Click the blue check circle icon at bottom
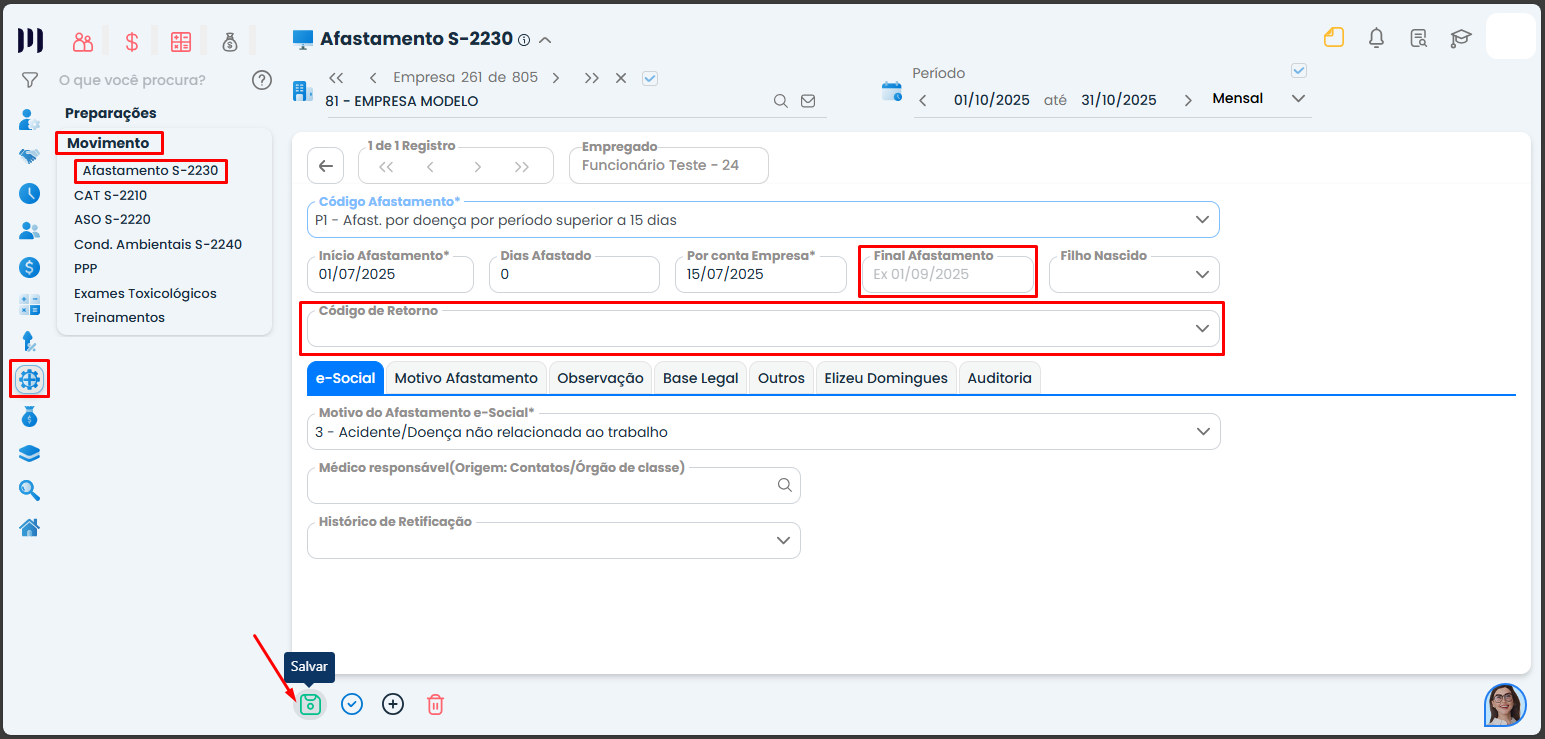Viewport: 1545px width, 739px height. coord(352,704)
